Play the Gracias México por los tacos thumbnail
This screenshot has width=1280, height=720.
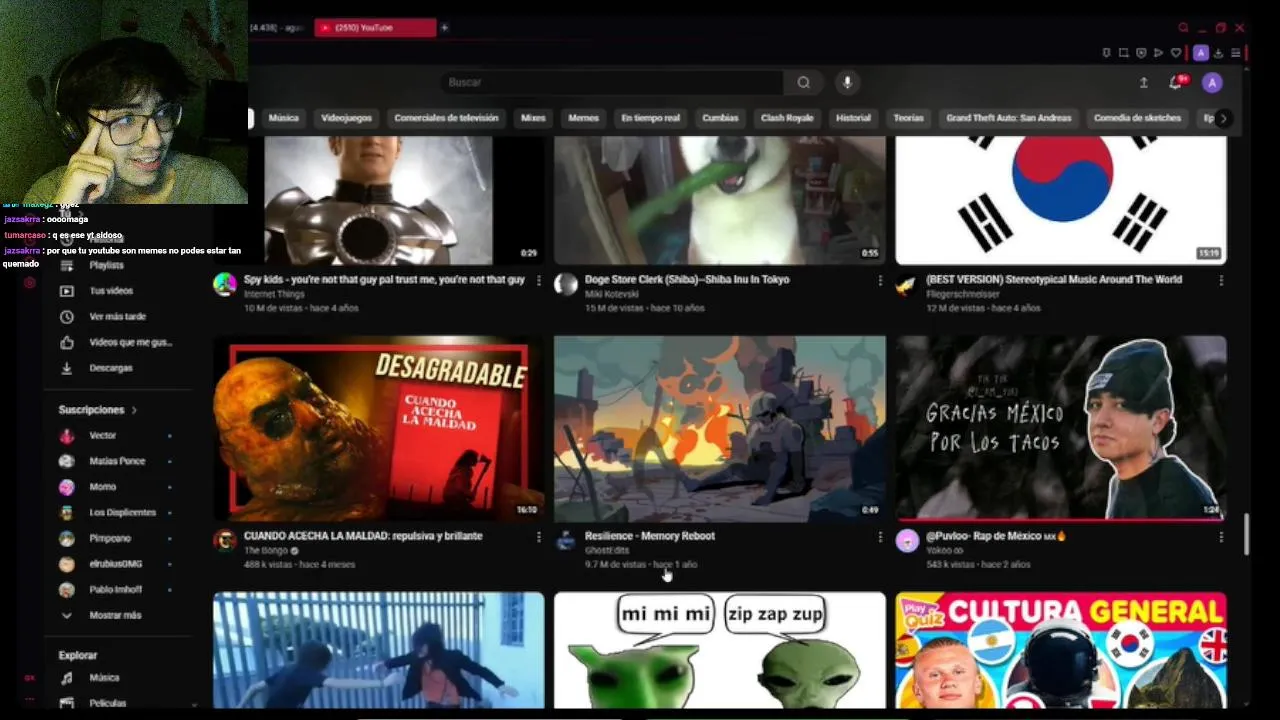coord(1061,428)
